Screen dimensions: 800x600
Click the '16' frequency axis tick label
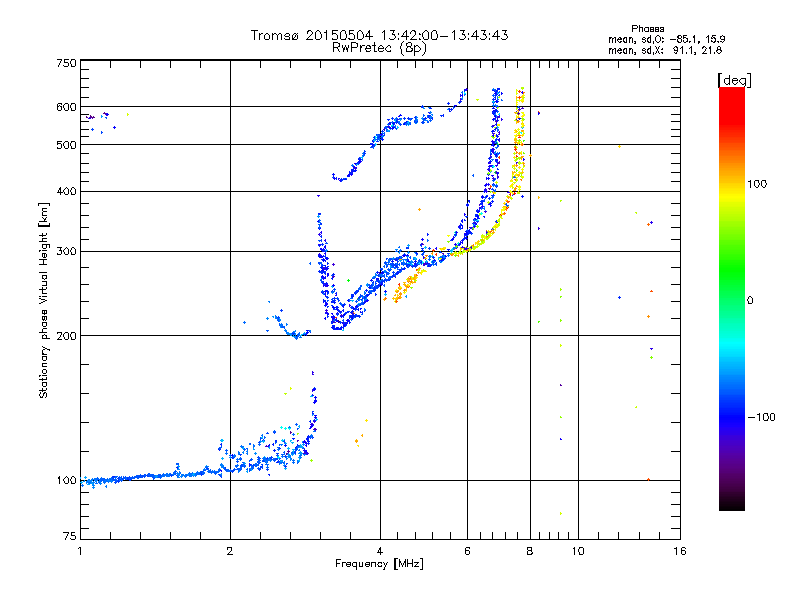coord(680,551)
